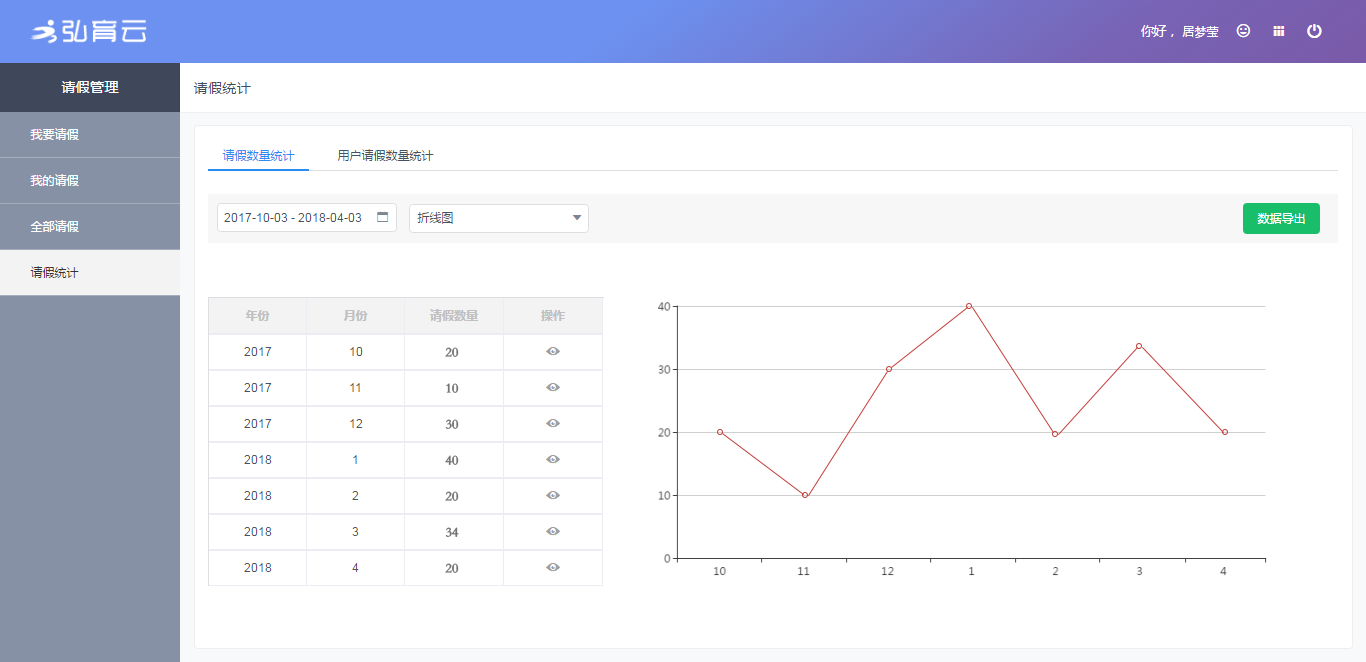Click the 数据导出 export button
The width and height of the screenshot is (1366, 662).
point(1280,218)
